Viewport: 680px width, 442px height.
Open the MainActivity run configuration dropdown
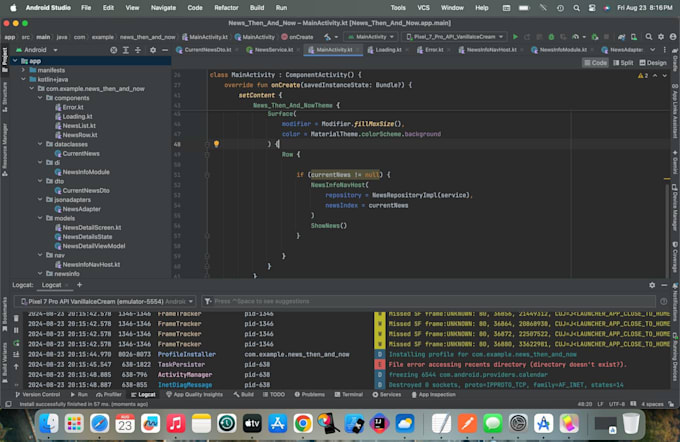point(371,37)
